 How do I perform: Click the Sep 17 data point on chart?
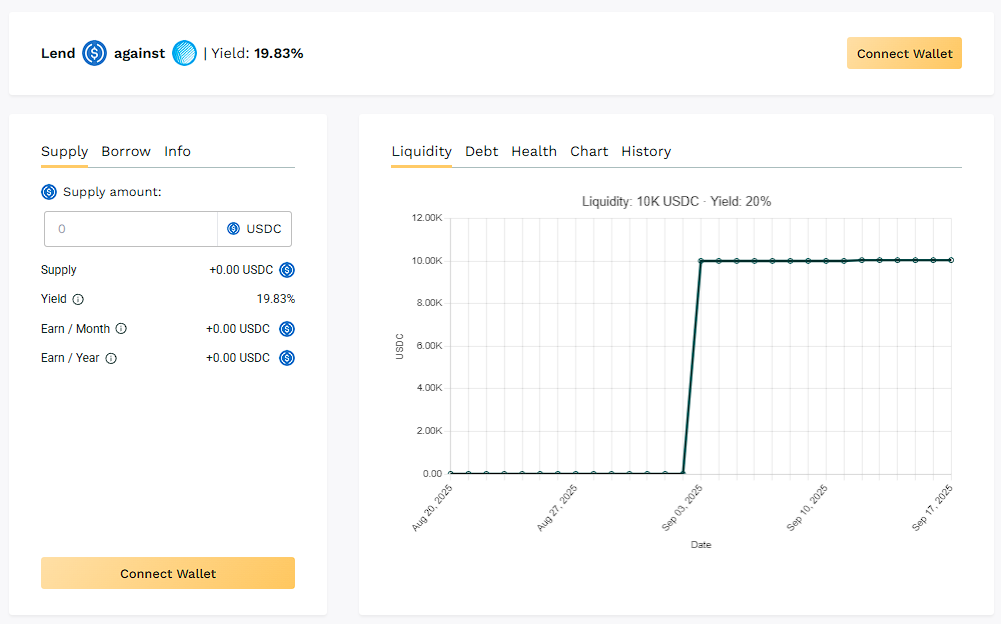point(950,260)
